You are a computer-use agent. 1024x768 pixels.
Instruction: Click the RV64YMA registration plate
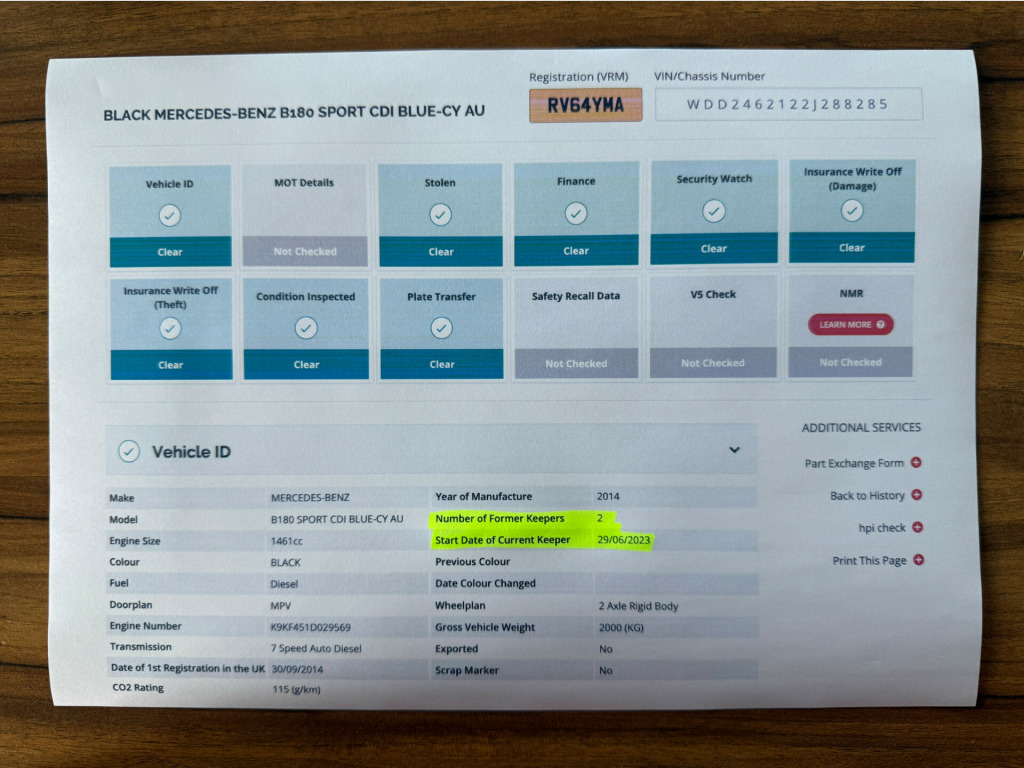pyautogui.click(x=586, y=105)
